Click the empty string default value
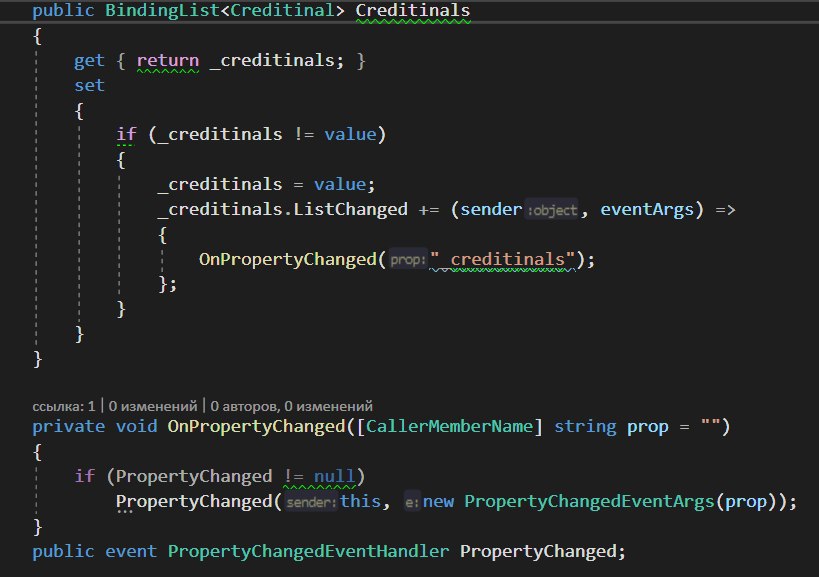This screenshot has height=577, width=819. coord(709,425)
